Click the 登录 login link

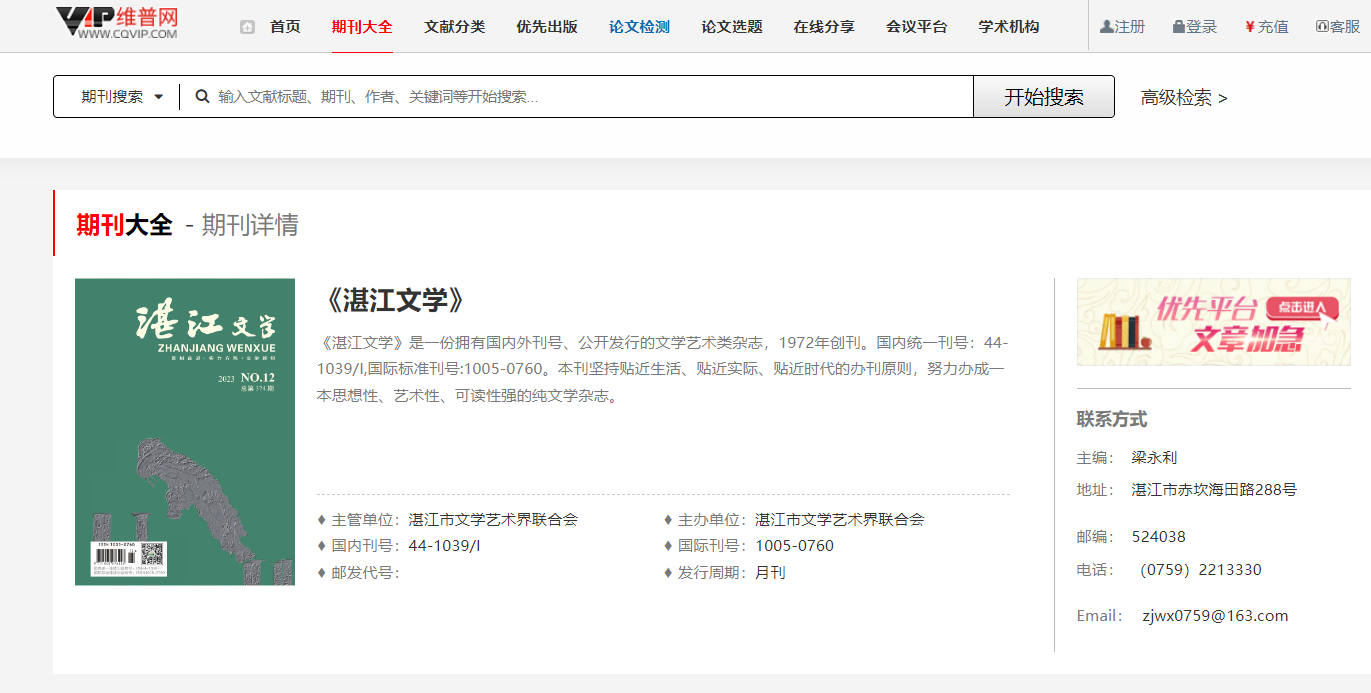1202,27
